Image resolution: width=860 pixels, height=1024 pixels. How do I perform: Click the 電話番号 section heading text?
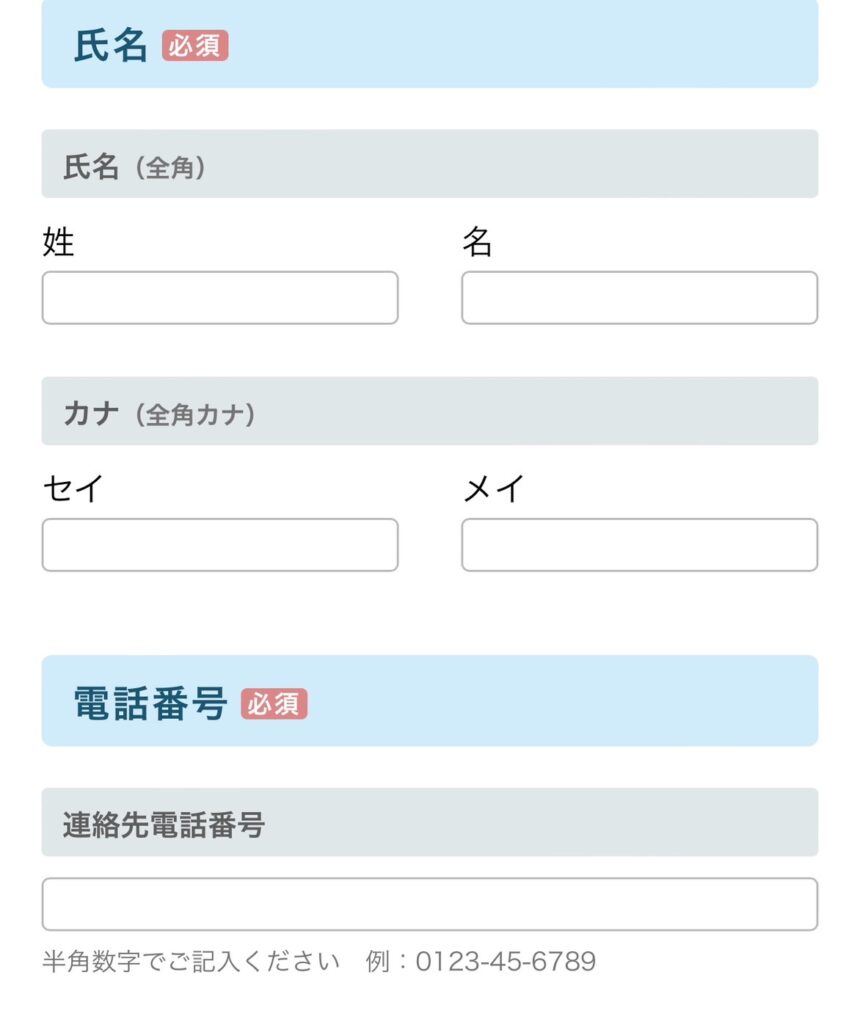coord(151,704)
